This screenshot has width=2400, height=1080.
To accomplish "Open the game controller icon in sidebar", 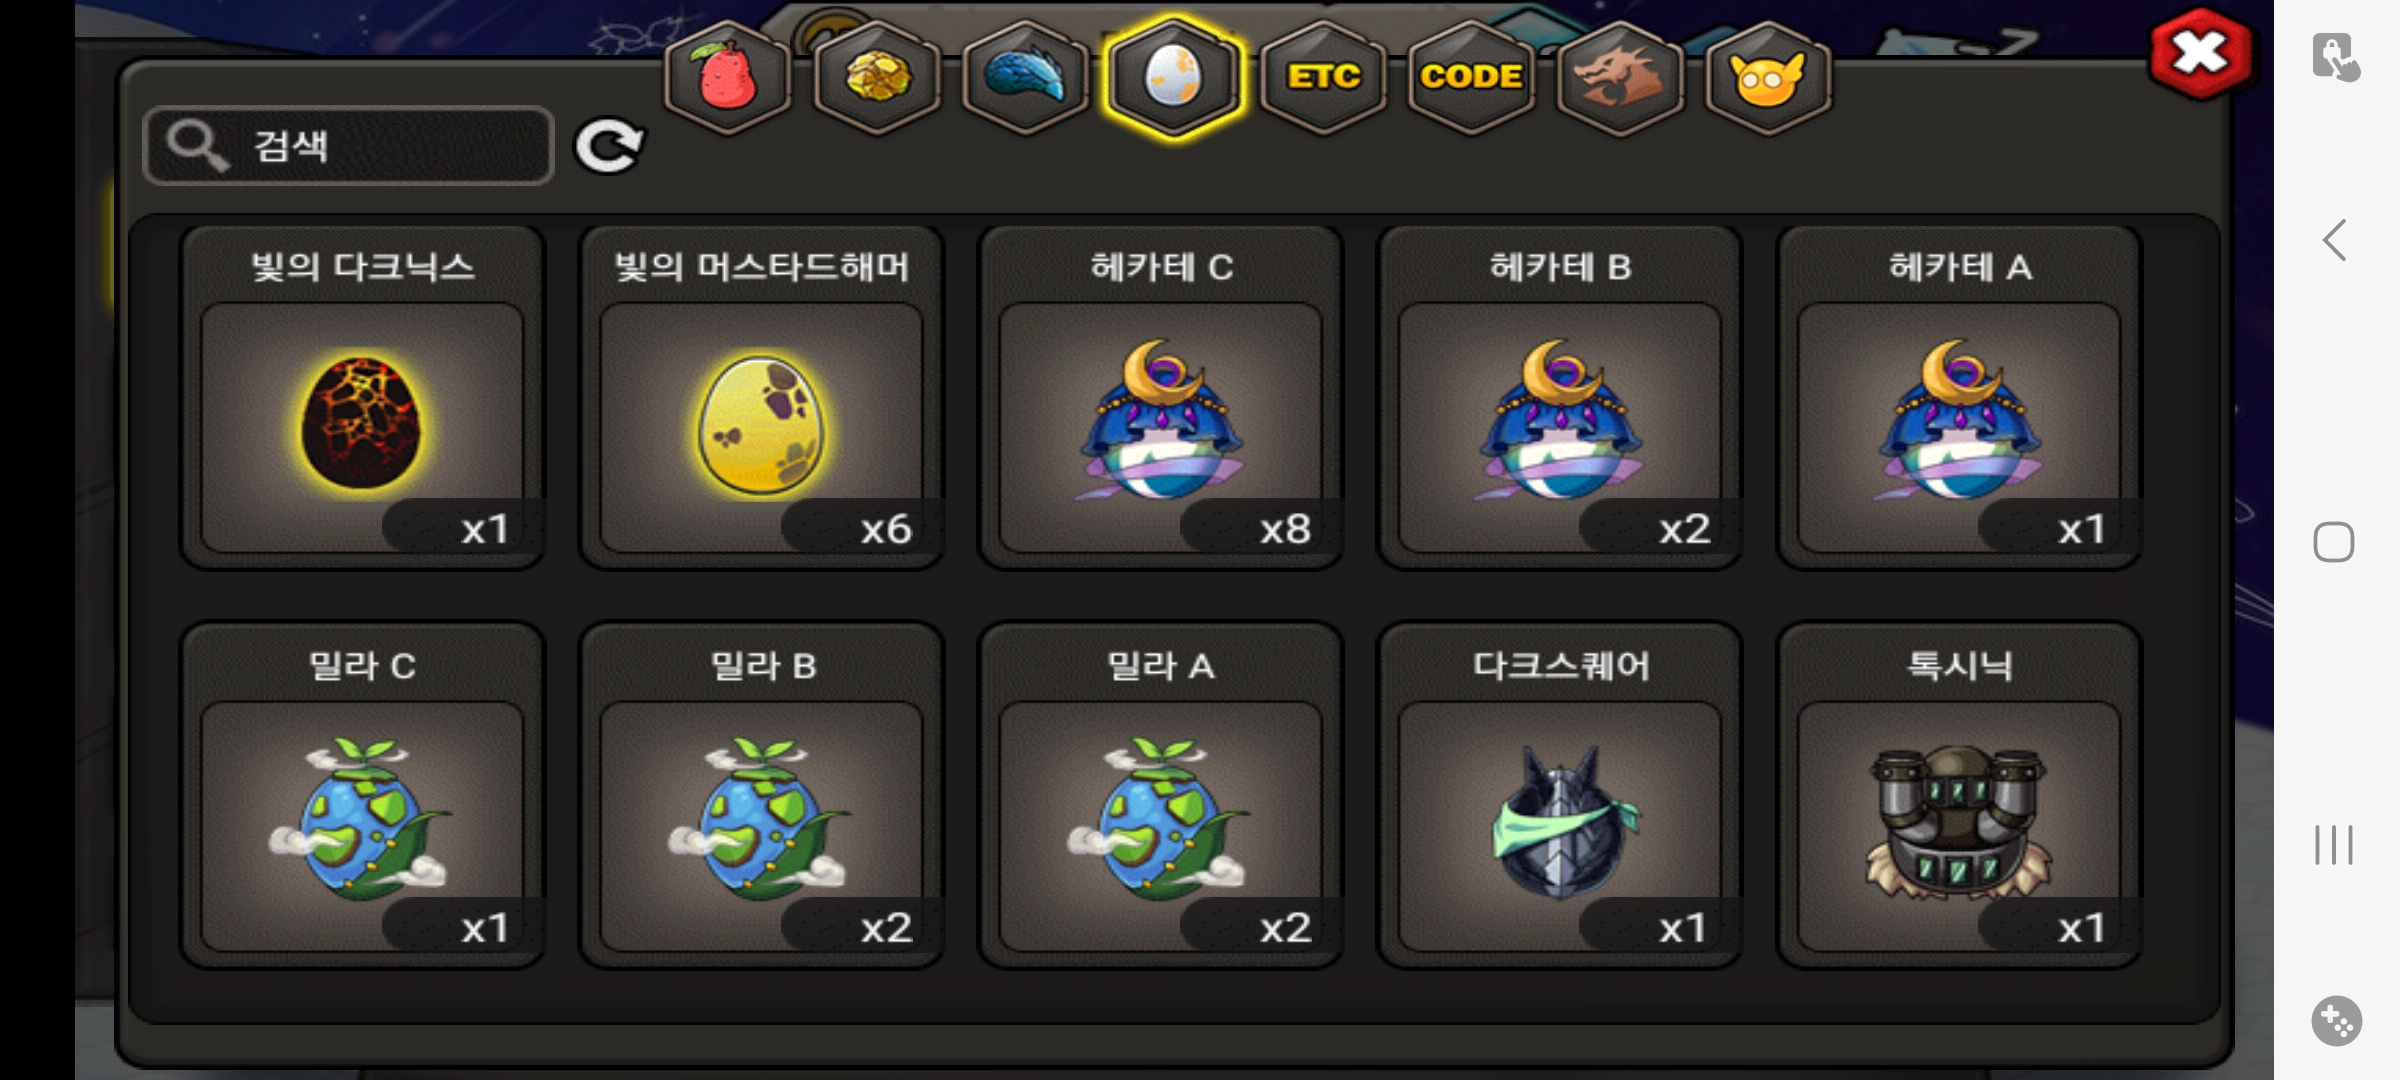I will point(2336,1021).
